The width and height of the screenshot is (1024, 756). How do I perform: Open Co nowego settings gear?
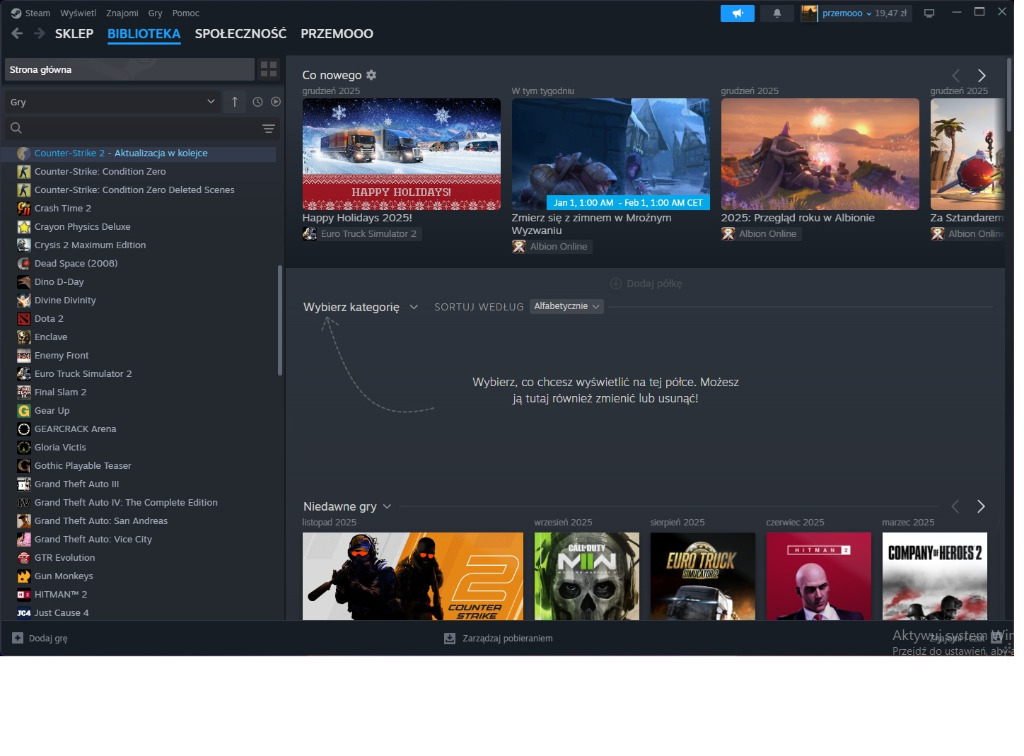coord(371,75)
